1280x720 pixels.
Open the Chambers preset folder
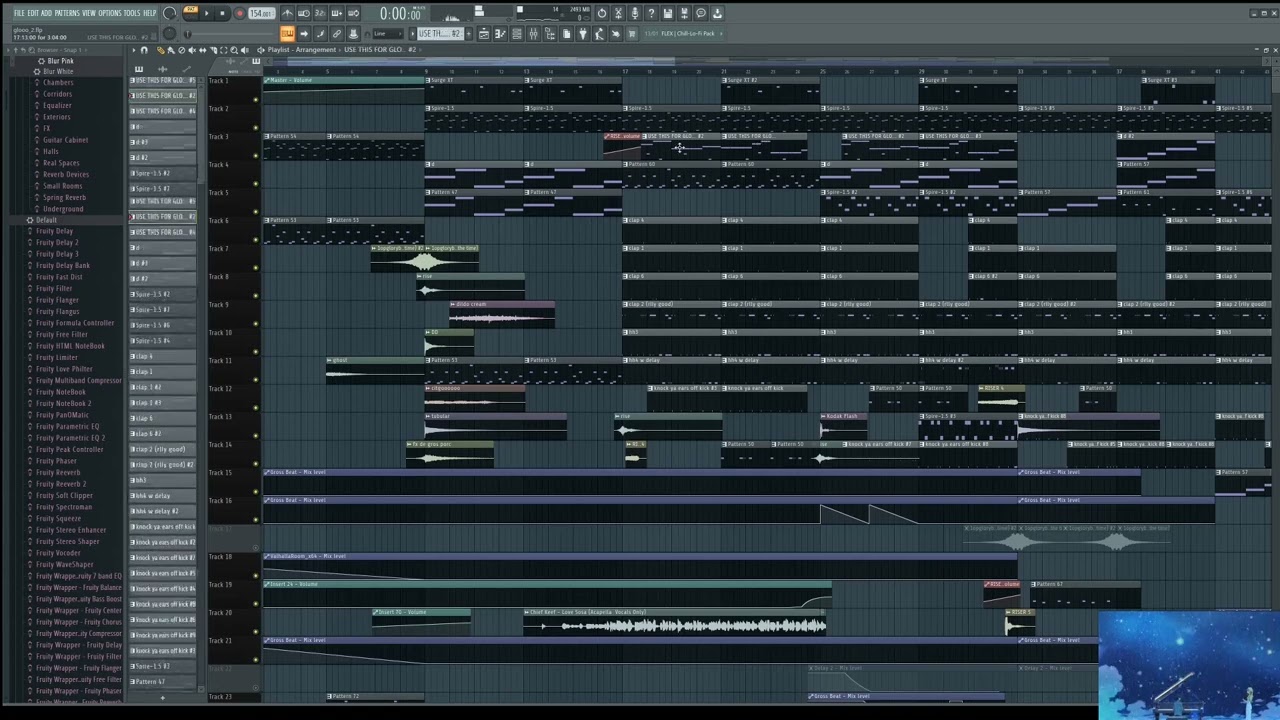58,82
